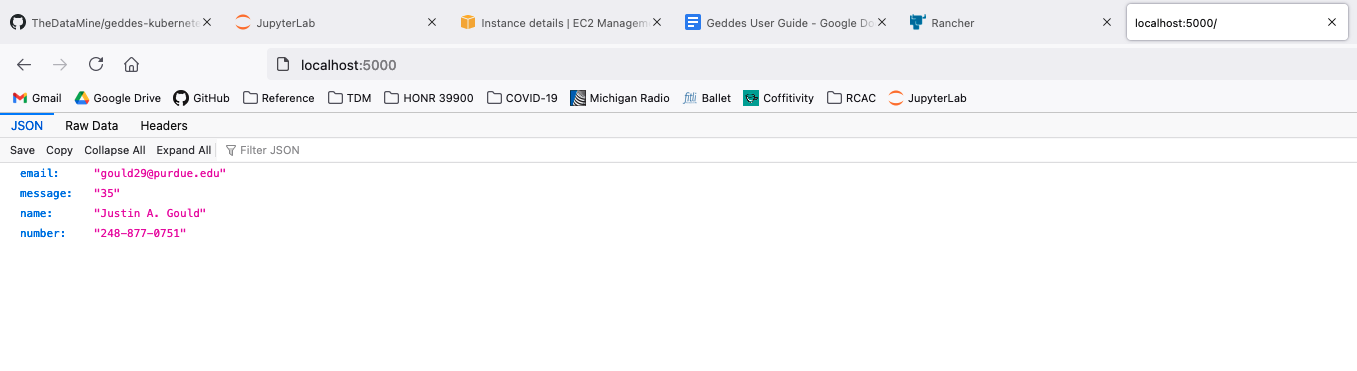The height and width of the screenshot is (371, 1357).
Task: Open the Google Drive bookmark
Action: (118, 98)
